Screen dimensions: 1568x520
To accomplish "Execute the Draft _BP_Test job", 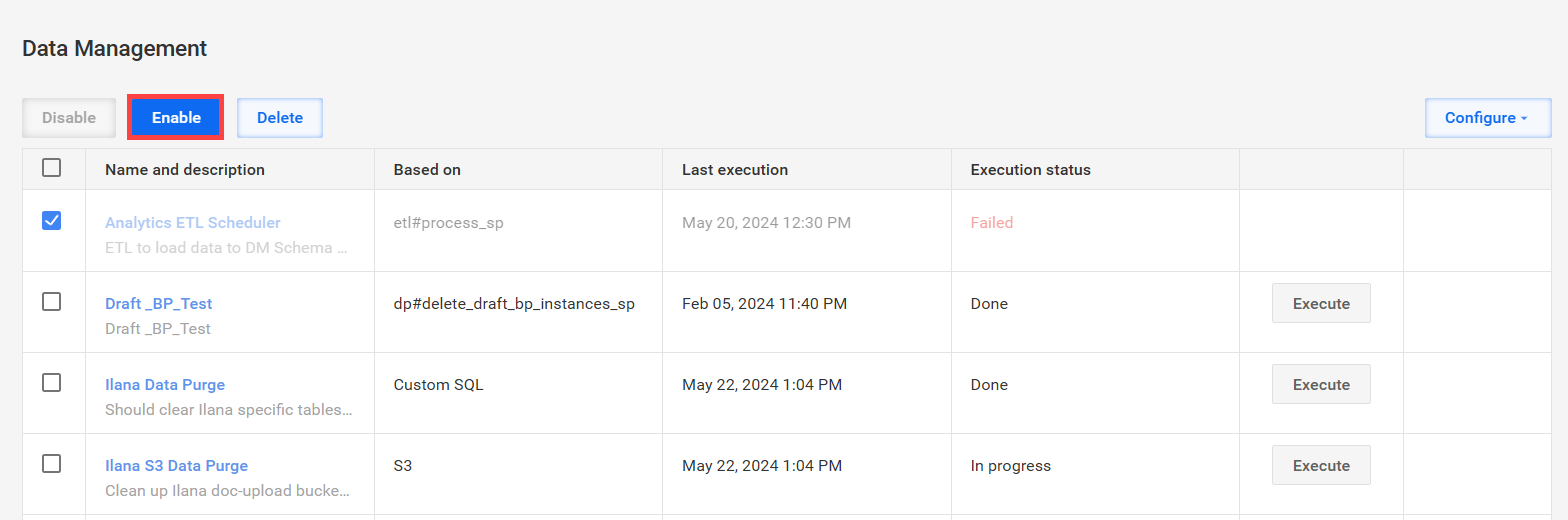I will (1321, 303).
